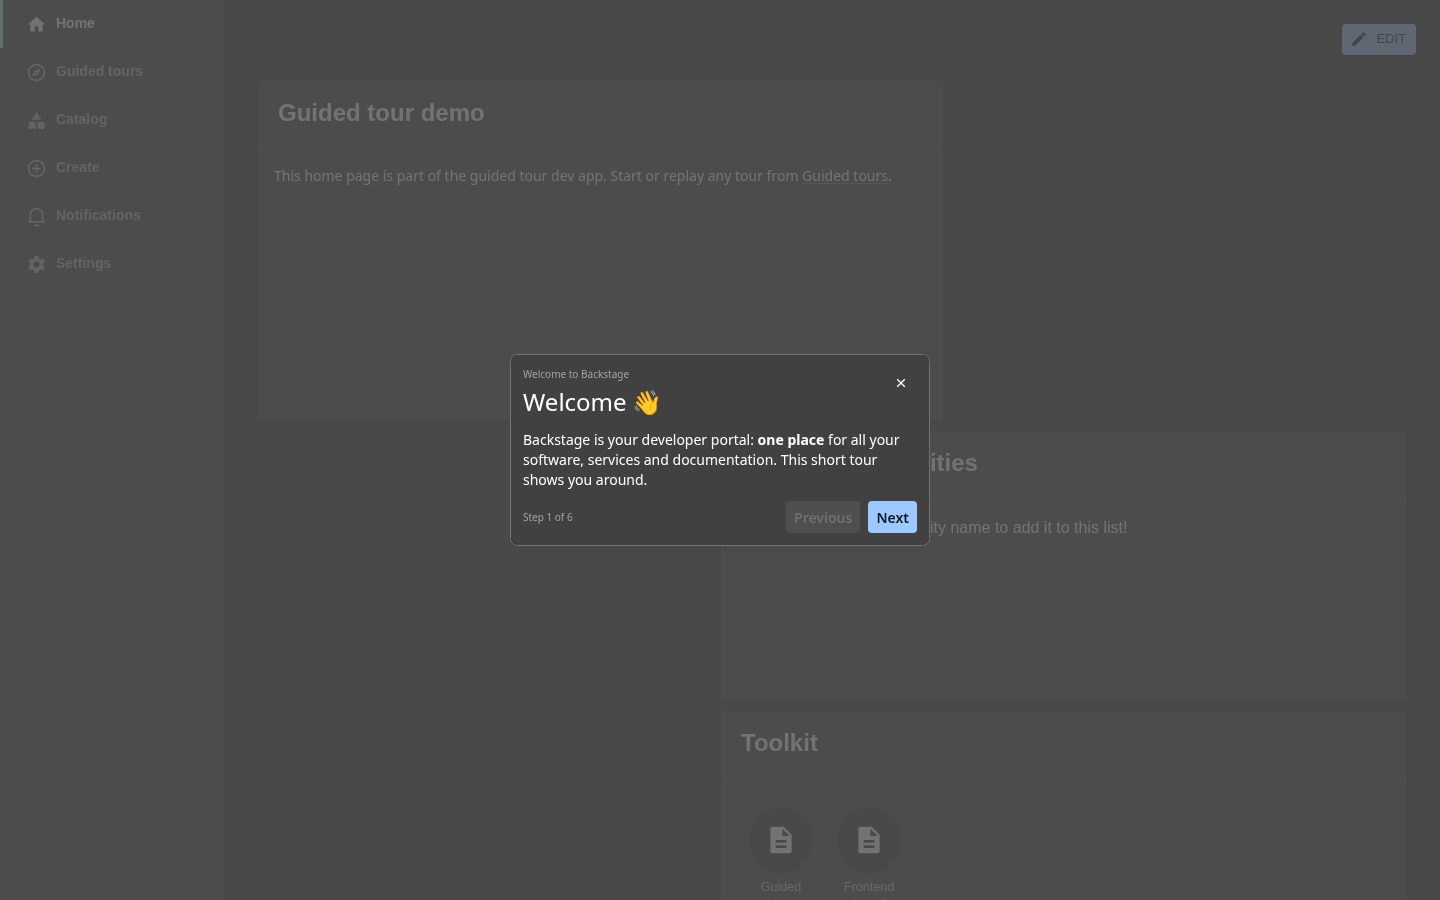
Task: Click the Notifications bell icon
Action: [37, 216]
